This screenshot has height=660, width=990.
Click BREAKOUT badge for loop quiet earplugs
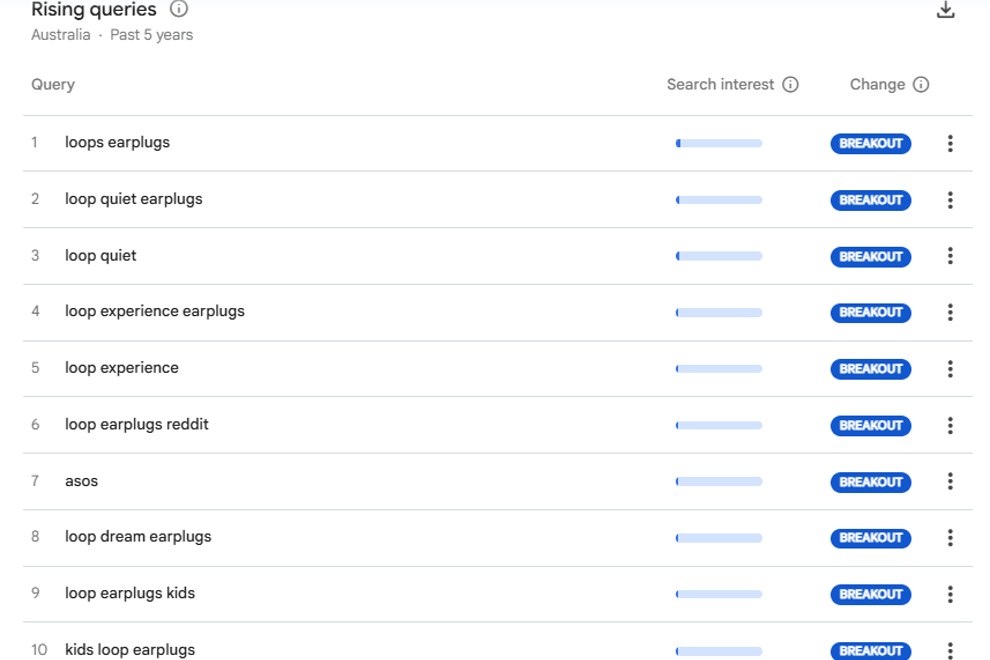coord(871,200)
